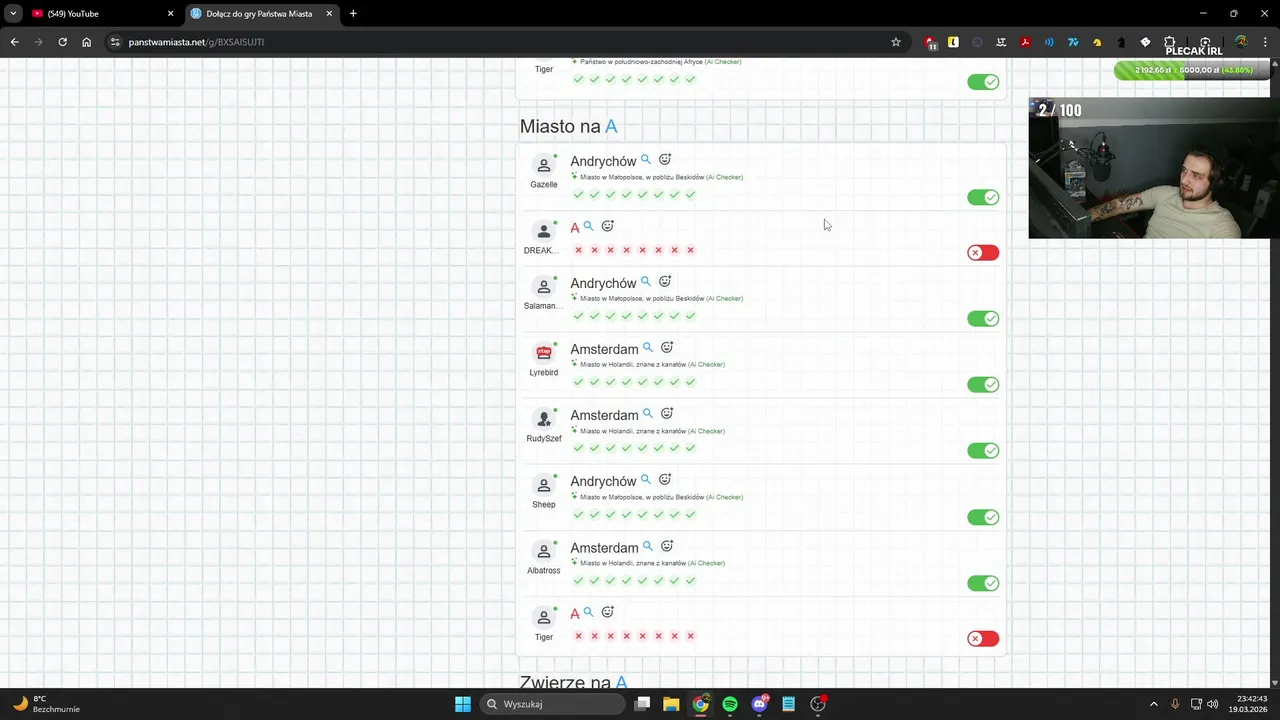1280x720 pixels.
Task: Search Sheep's Andrychów answer online
Action: pyautogui.click(x=646, y=480)
